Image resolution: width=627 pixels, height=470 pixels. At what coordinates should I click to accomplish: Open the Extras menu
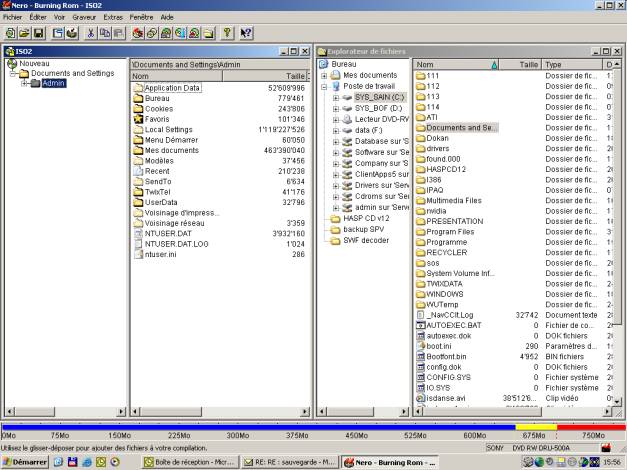pyautogui.click(x=113, y=17)
